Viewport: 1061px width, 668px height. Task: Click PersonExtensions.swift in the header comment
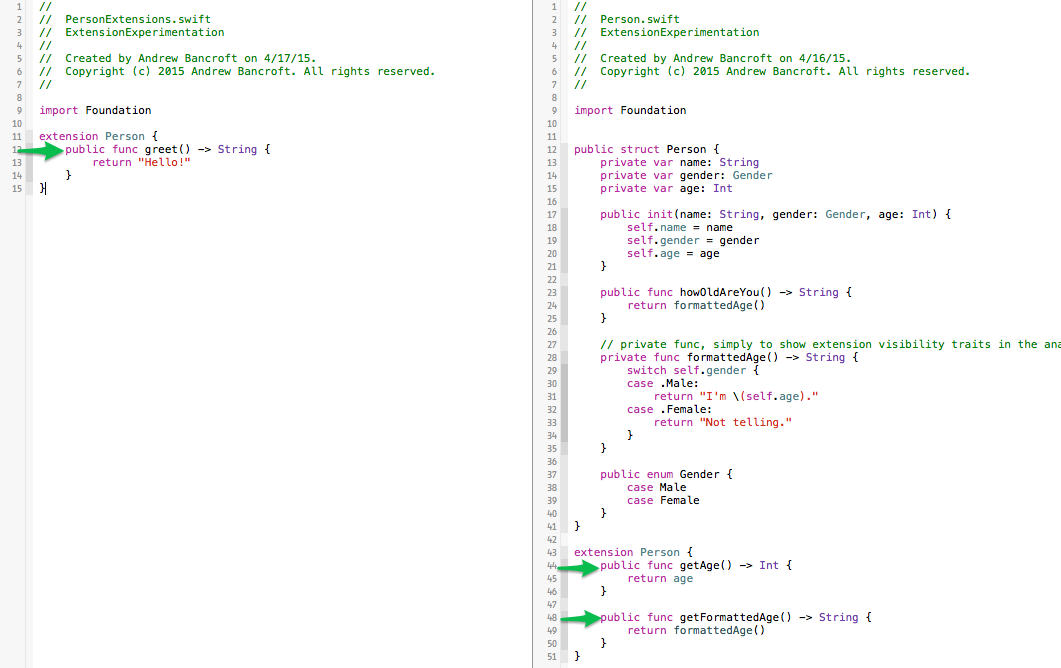click(x=137, y=20)
